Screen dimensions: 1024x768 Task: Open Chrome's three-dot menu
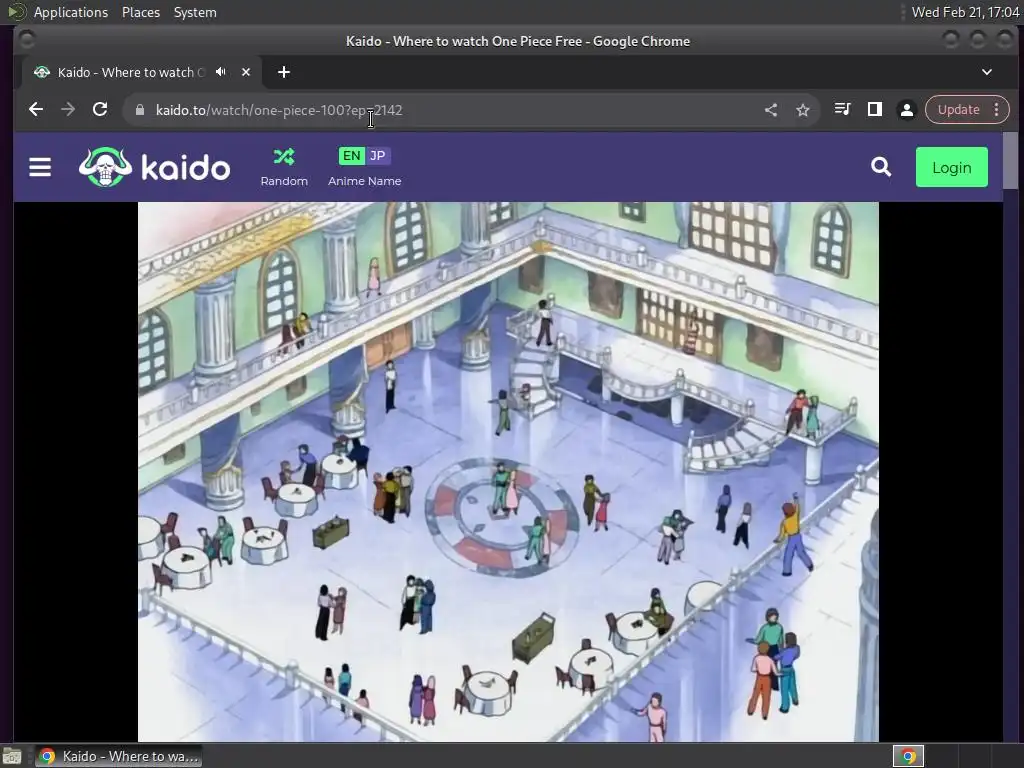point(997,110)
